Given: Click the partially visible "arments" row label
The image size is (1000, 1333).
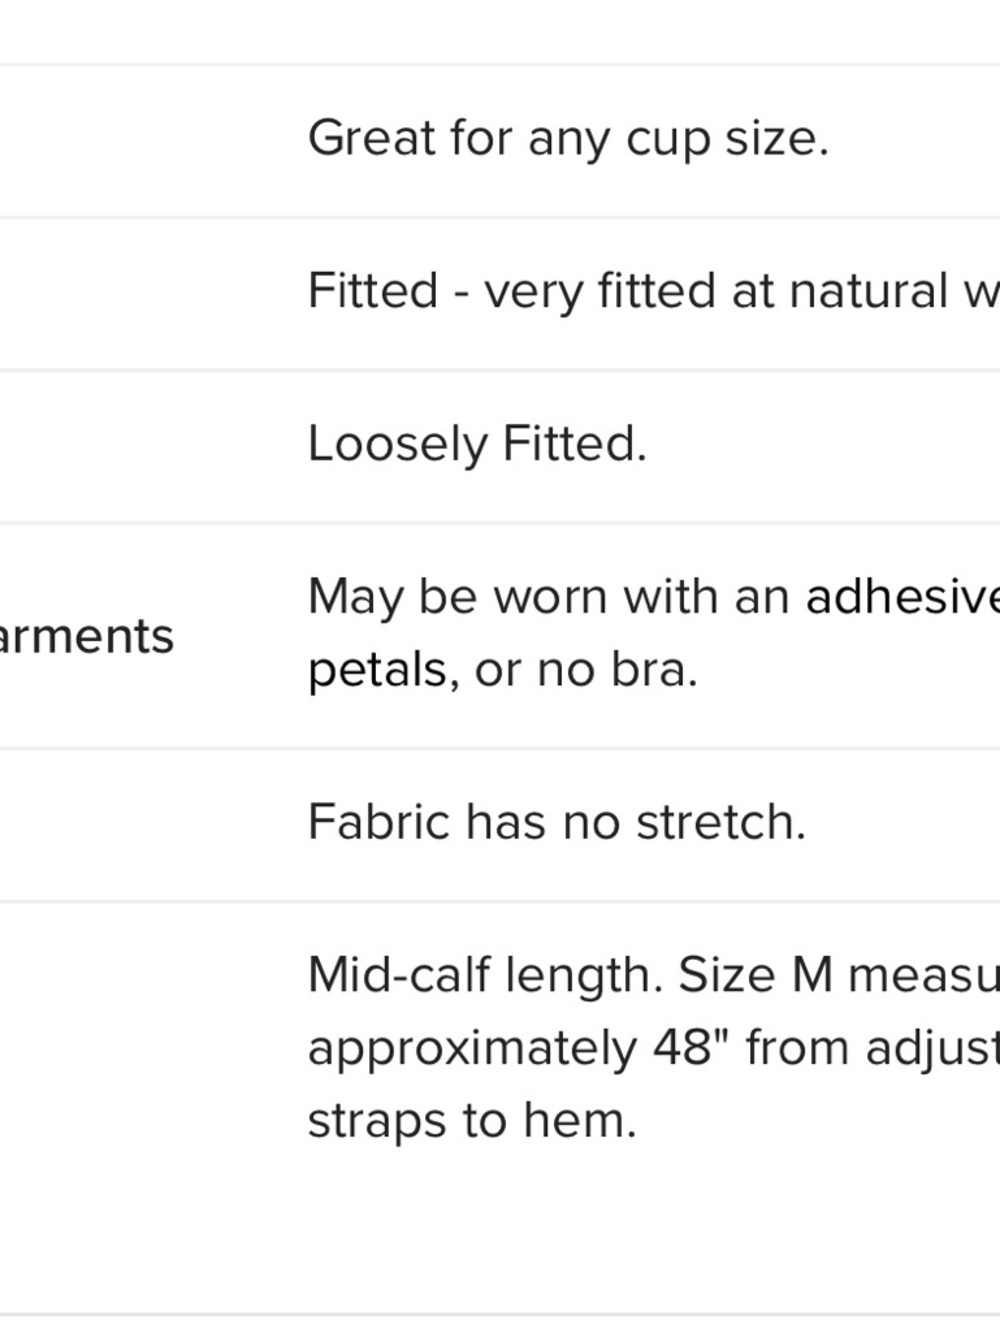Looking at the screenshot, I should [87, 636].
